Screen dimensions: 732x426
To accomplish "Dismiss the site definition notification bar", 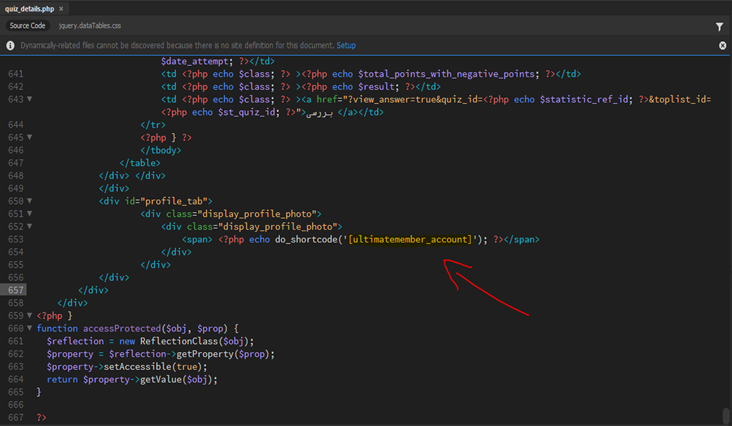I will point(722,46).
